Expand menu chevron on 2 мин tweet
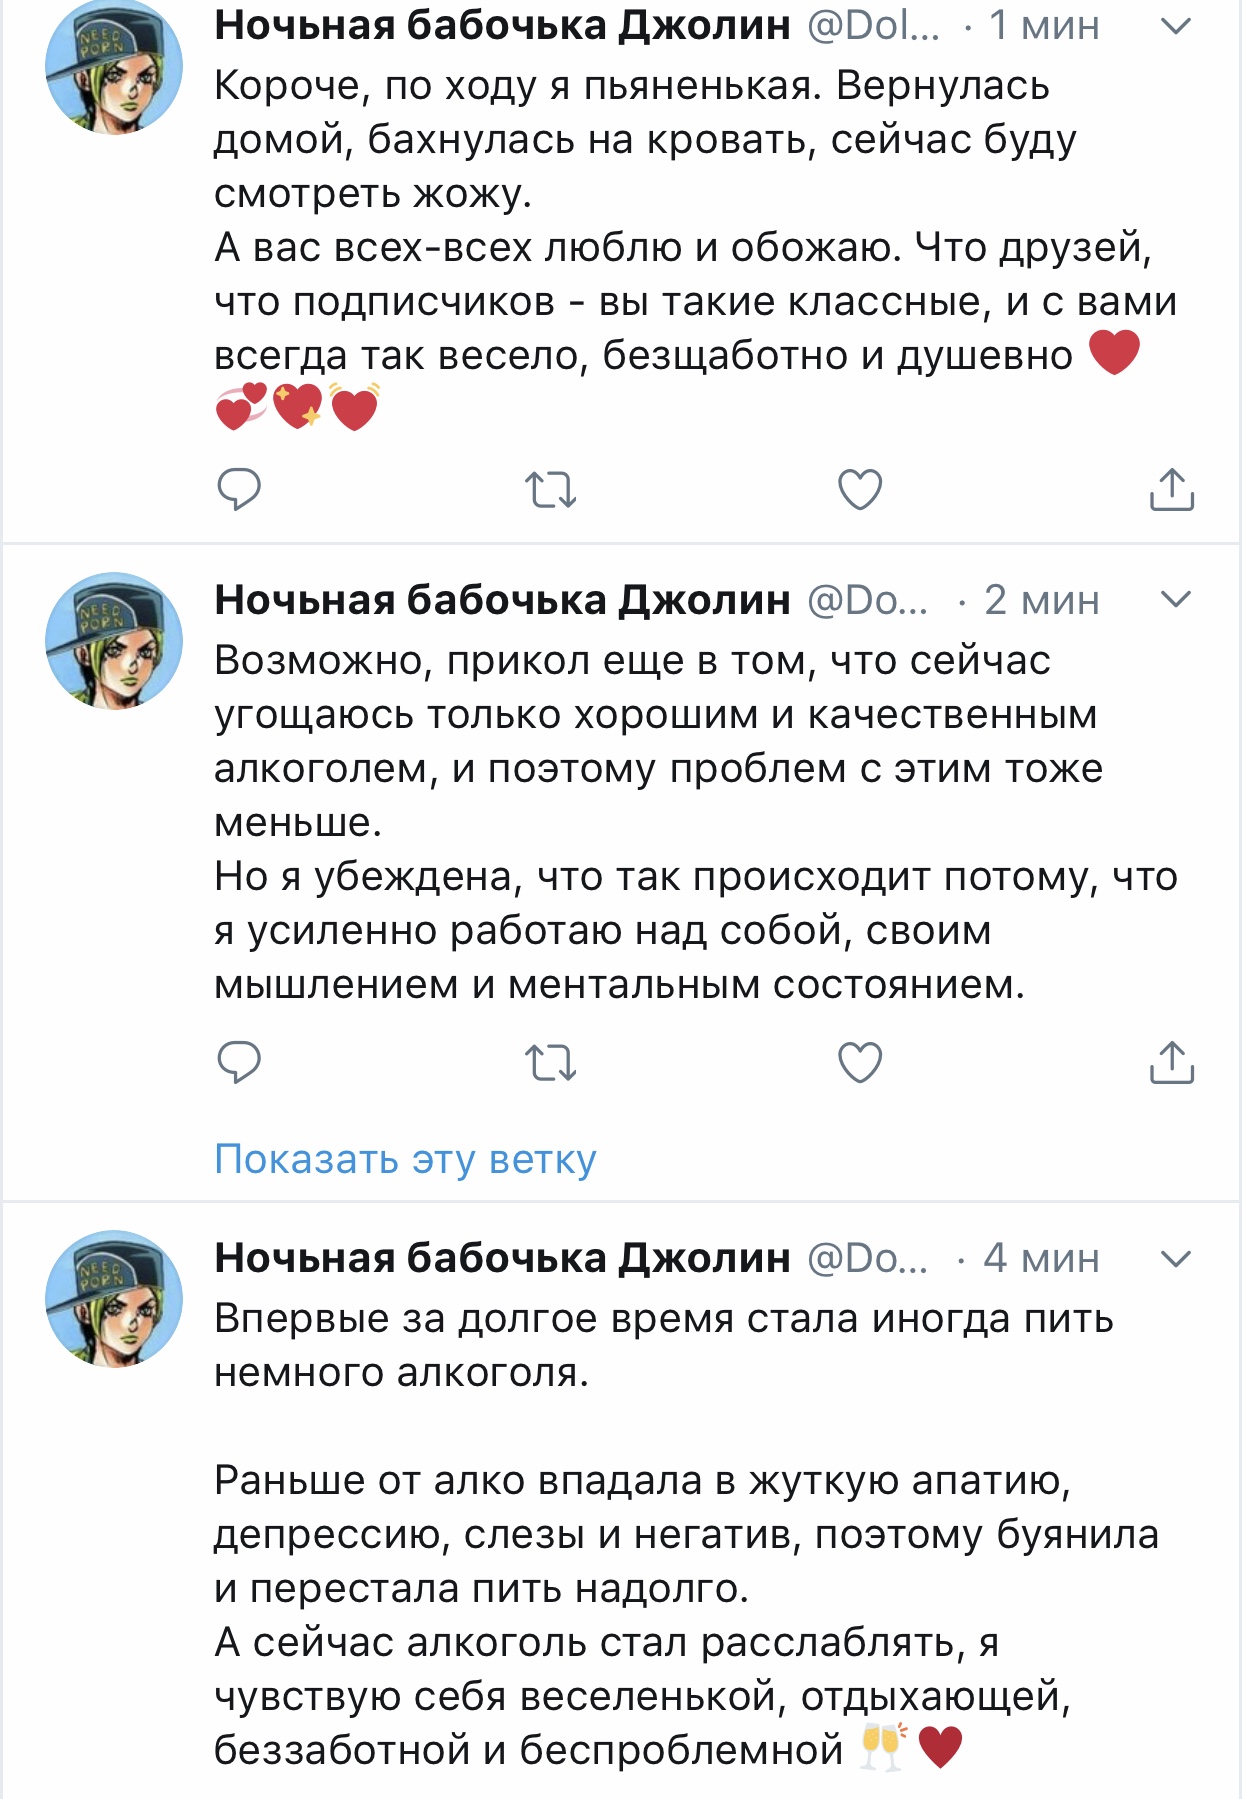Screen dimensions: 1242x1799 (1176, 599)
